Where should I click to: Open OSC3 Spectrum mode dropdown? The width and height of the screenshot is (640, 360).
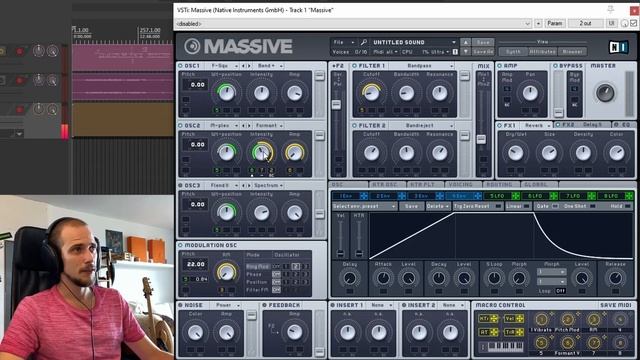[268, 185]
